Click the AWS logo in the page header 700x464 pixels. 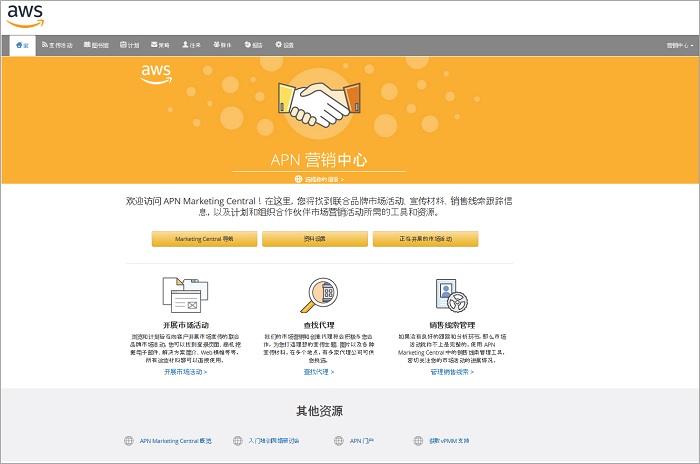25,16
